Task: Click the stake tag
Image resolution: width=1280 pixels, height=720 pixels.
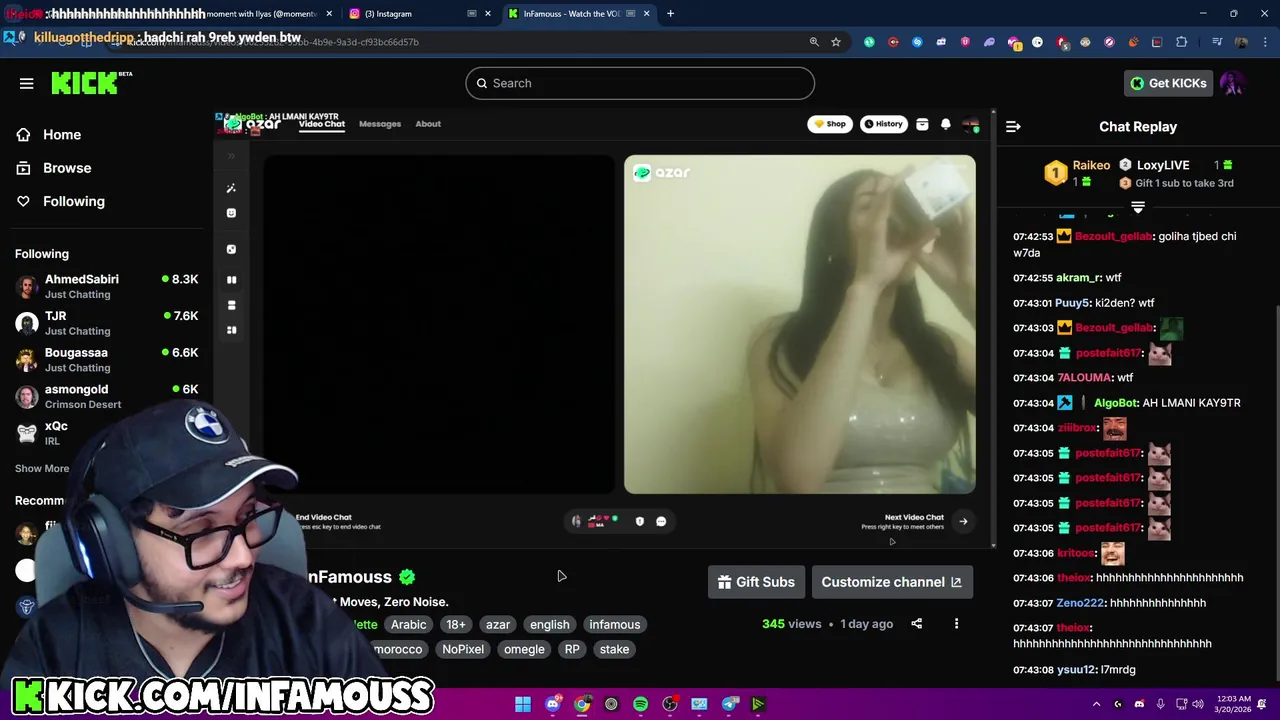Action: tap(614, 649)
